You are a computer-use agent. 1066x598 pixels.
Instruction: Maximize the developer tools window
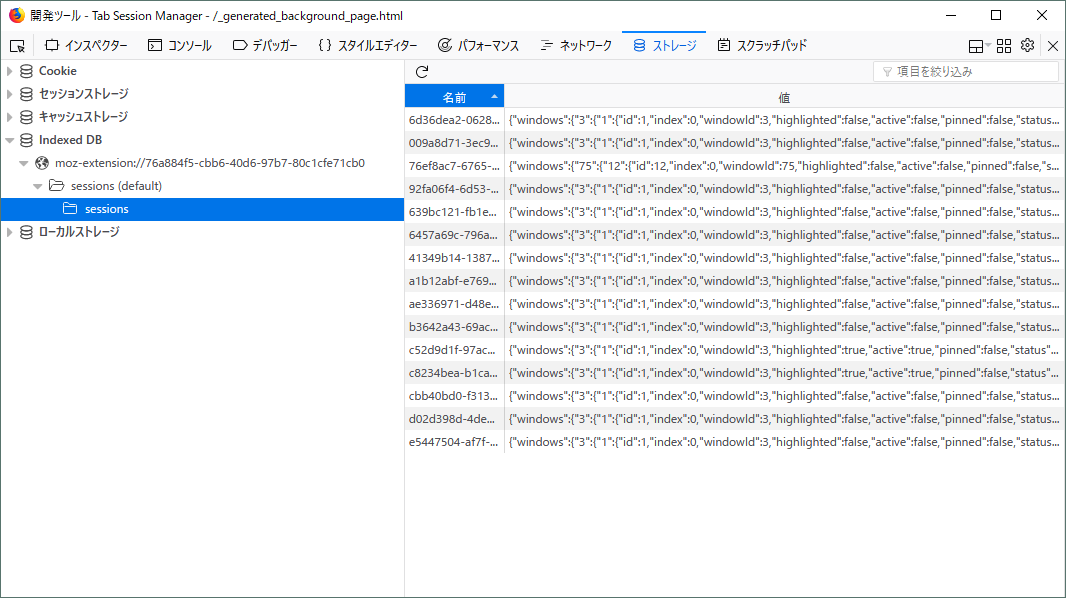(x=996, y=15)
